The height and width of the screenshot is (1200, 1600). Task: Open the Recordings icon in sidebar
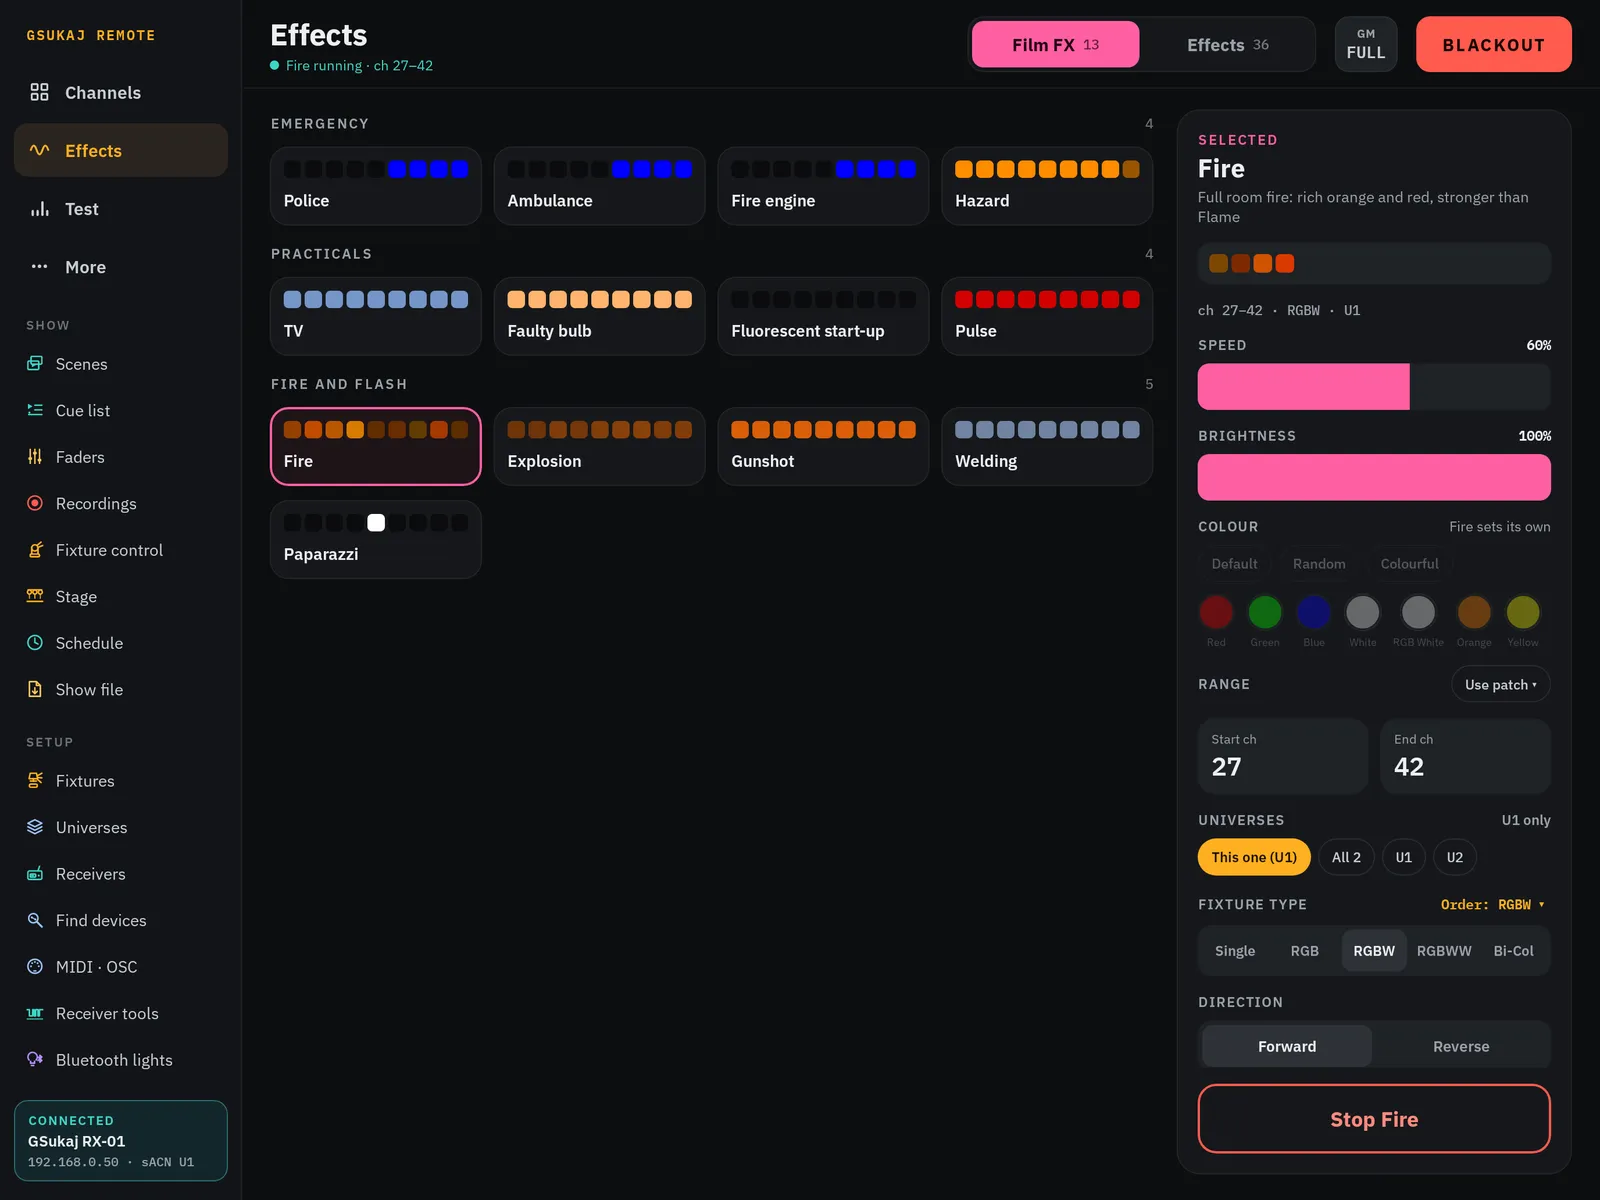[35, 503]
